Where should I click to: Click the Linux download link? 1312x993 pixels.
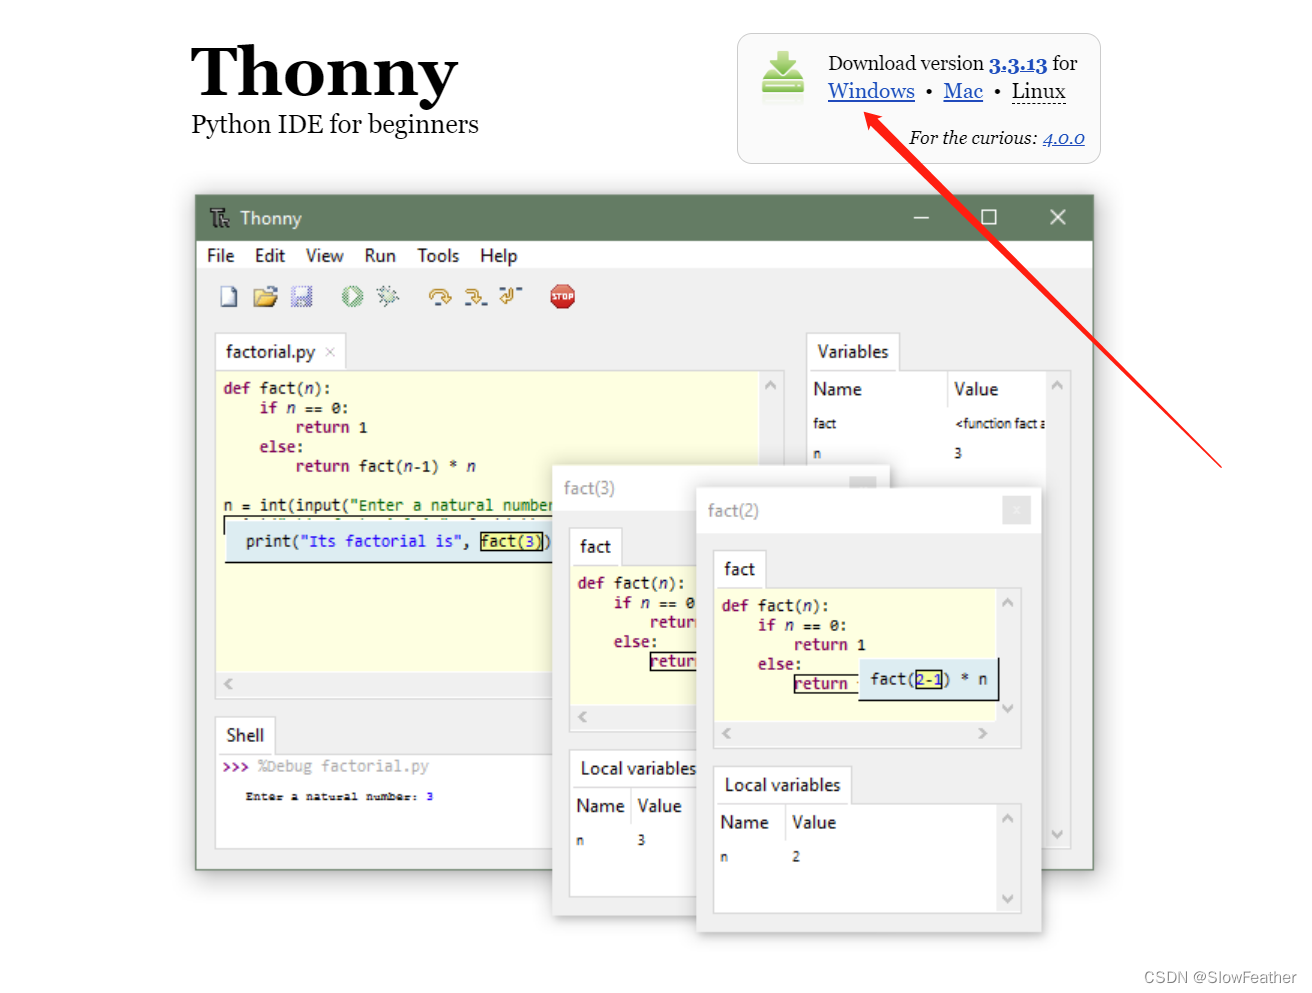tap(1038, 91)
